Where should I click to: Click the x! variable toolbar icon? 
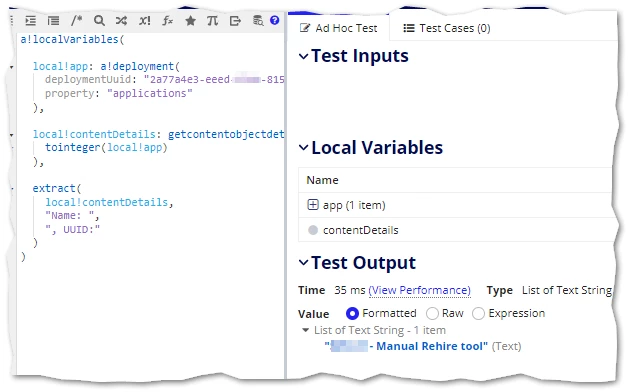(x=145, y=20)
